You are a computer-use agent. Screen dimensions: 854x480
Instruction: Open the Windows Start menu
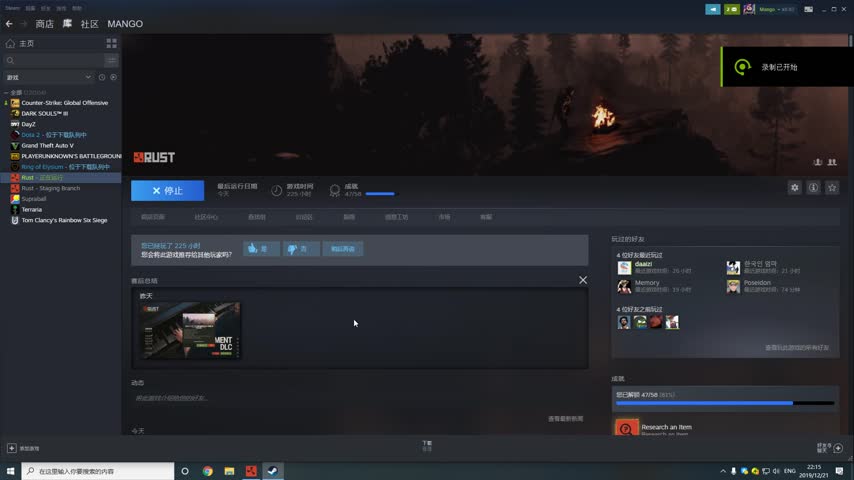tap(10, 471)
